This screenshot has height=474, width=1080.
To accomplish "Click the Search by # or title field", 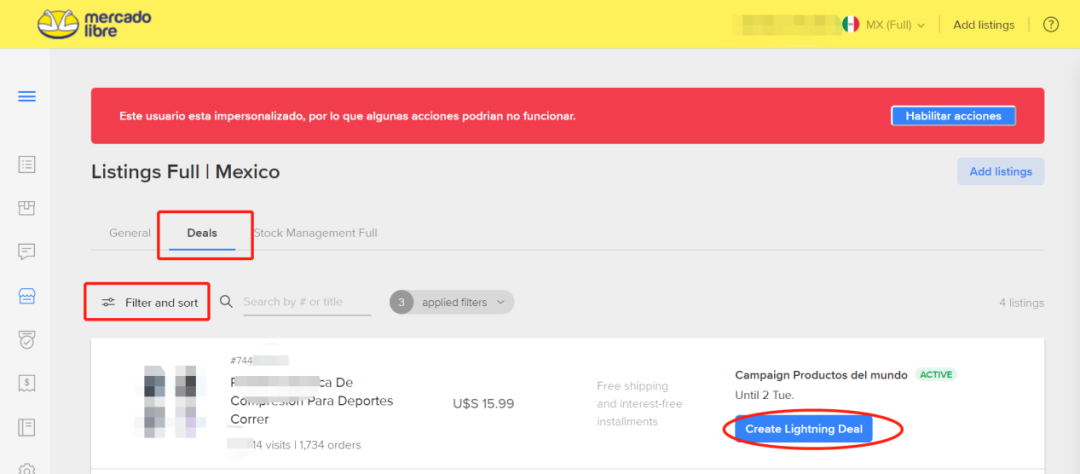I will (307, 302).
